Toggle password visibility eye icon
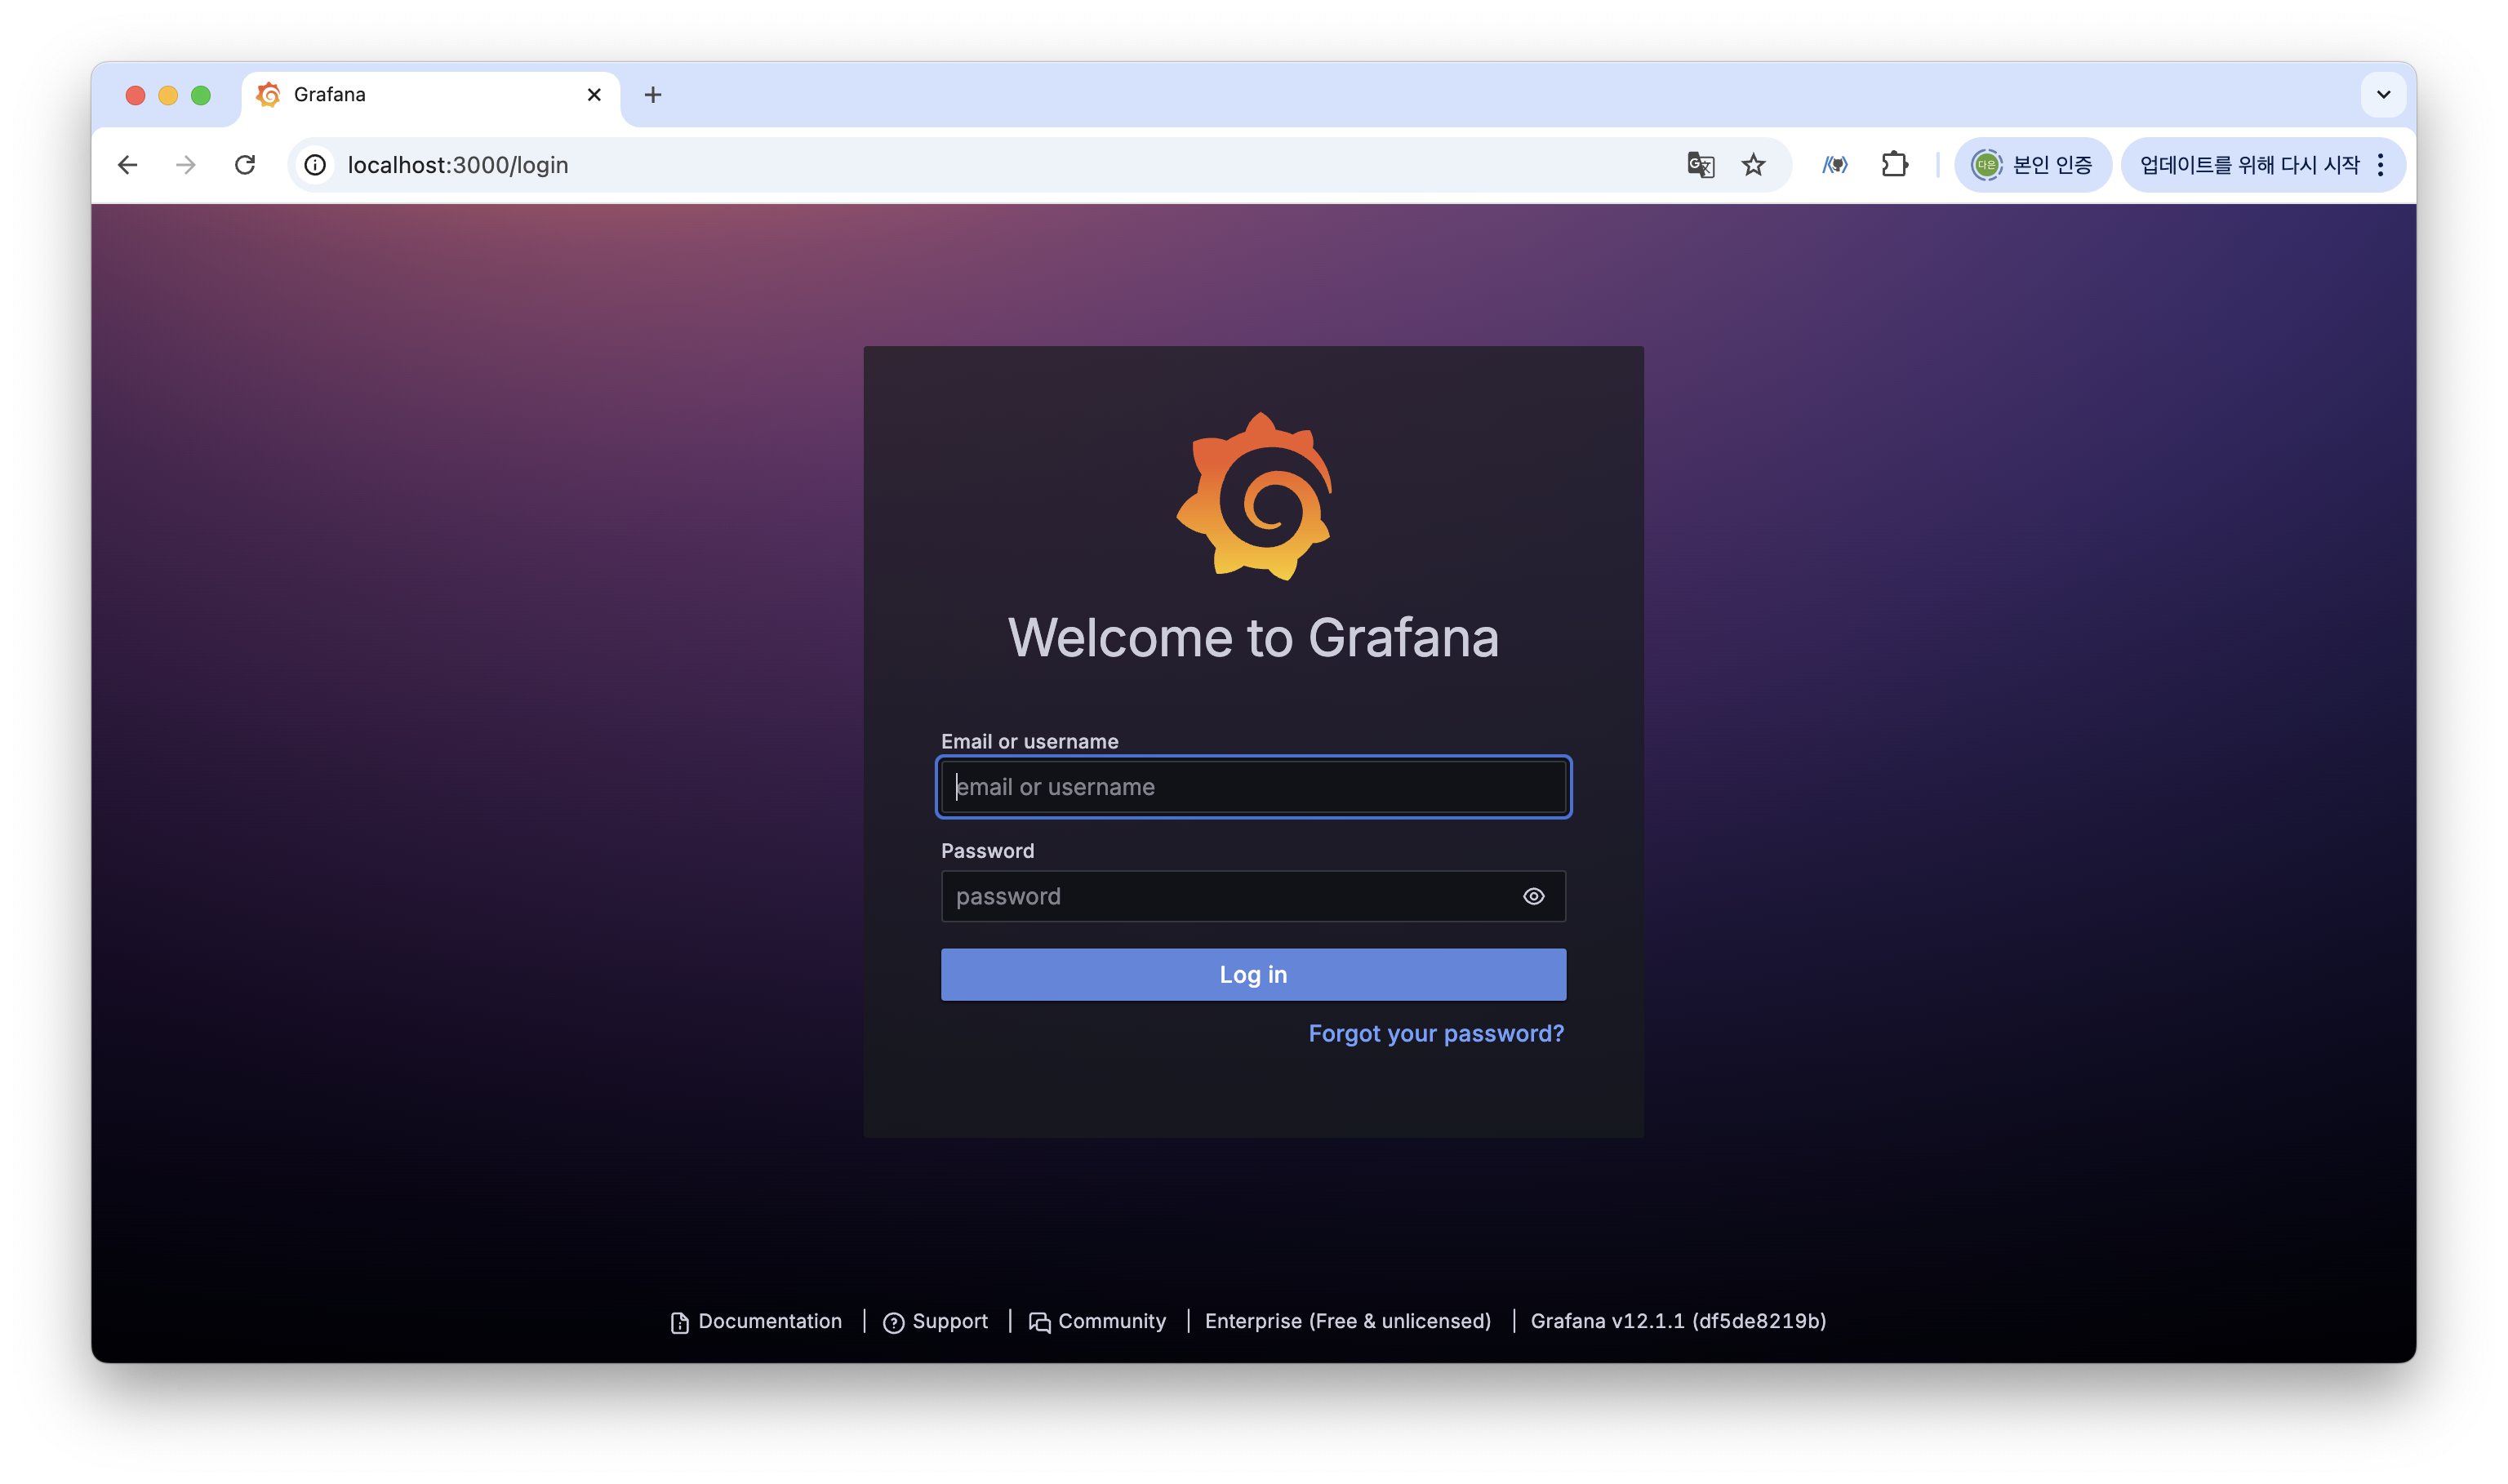The width and height of the screenshot is (2508, 1484). [1533, 896]
